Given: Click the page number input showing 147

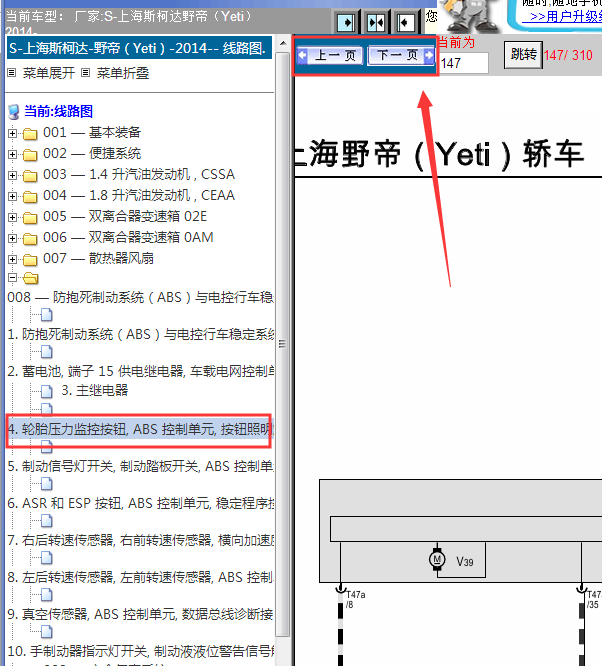Looking at the screenshot, I should (x=464, y=63).
